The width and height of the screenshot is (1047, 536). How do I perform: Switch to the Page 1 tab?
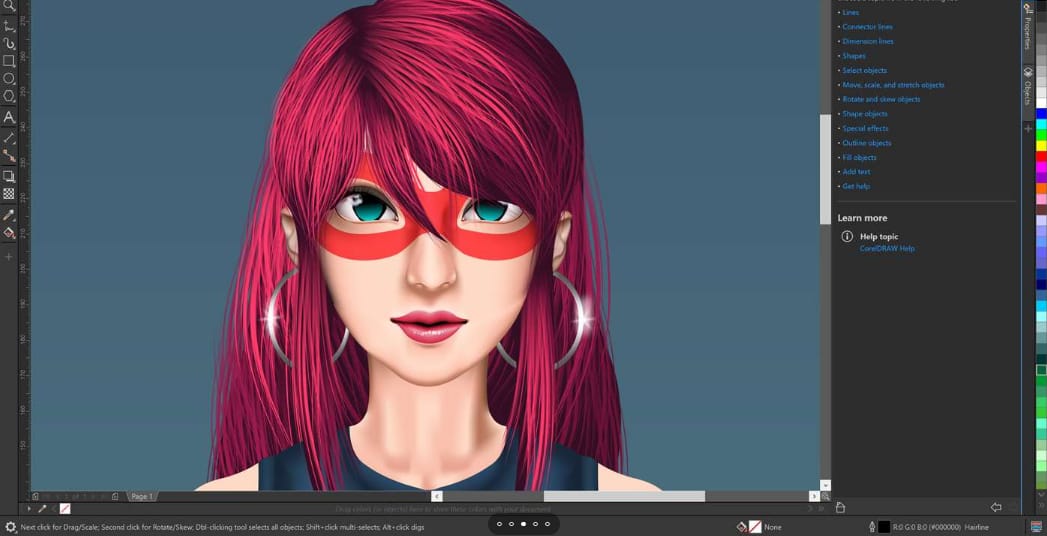tap(142, 496)
